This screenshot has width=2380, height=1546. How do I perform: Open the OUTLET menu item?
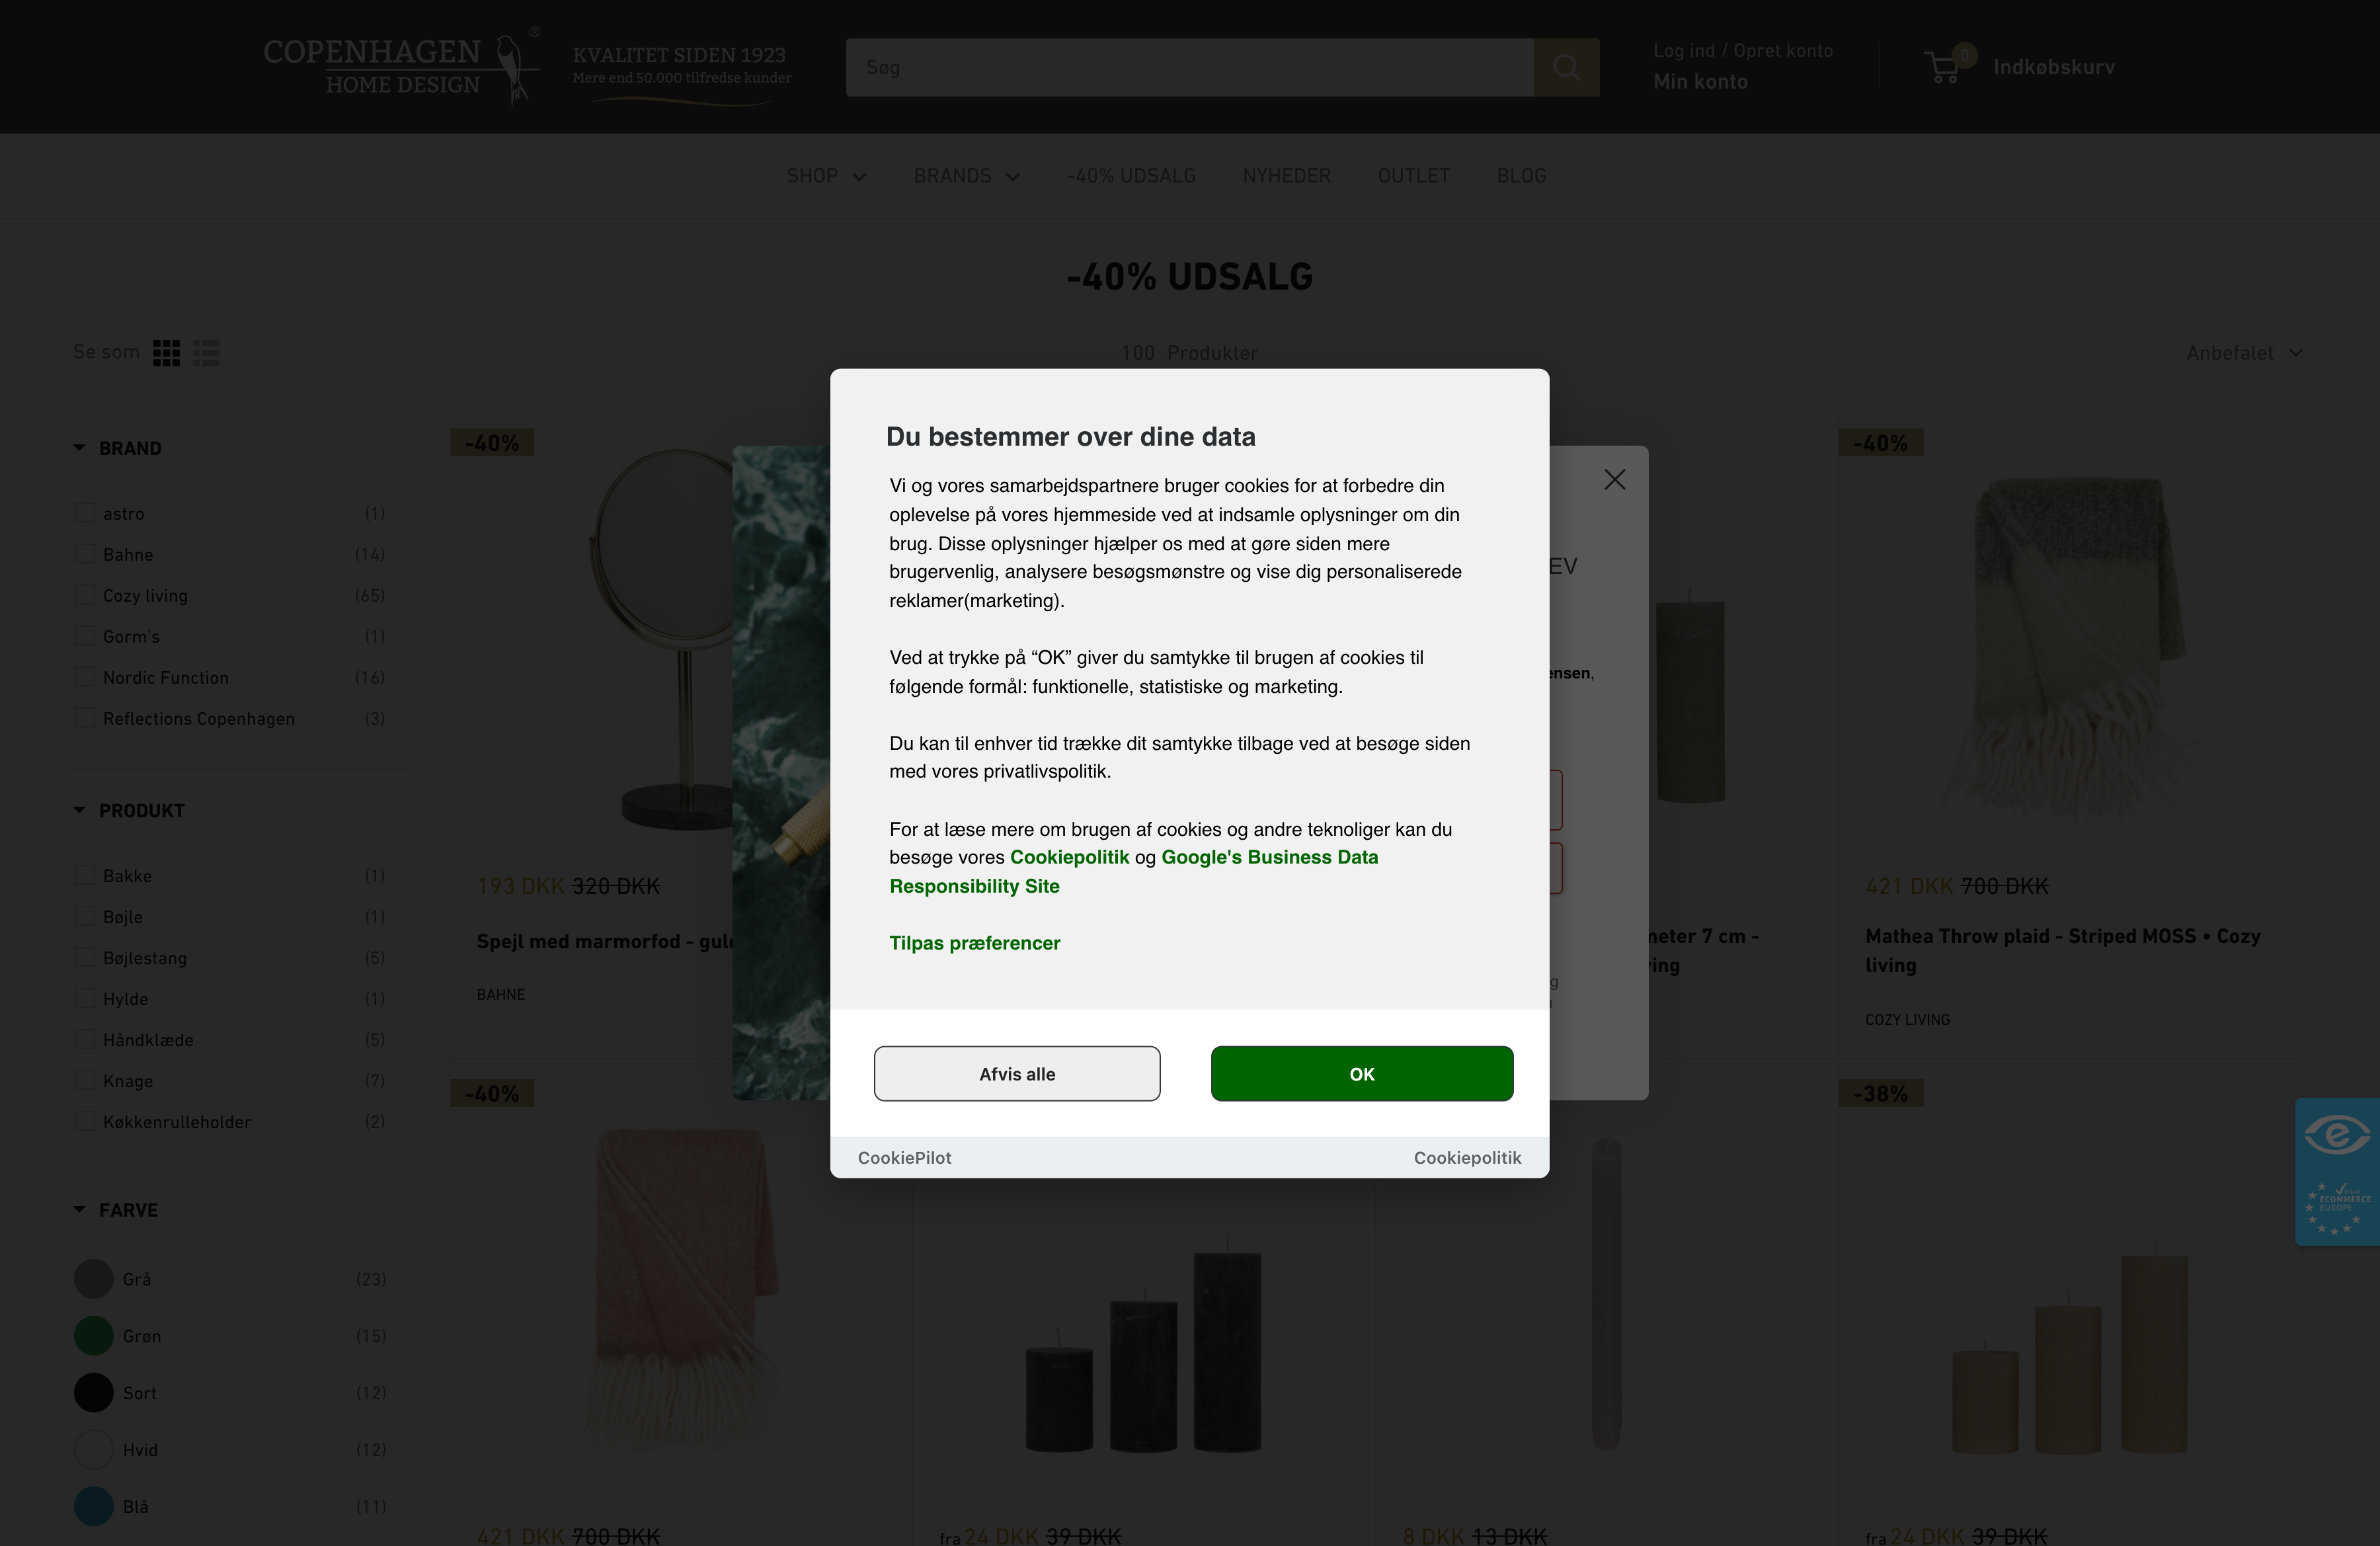point(1413,176)
